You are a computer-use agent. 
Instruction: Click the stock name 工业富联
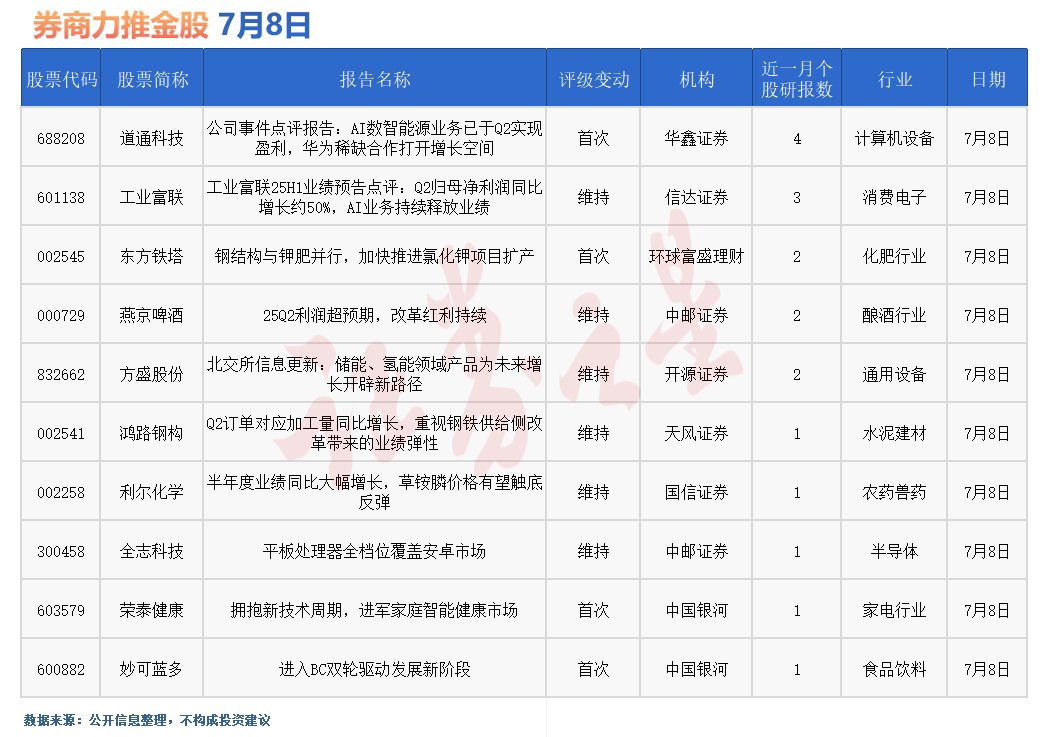pyautogui.click(x=152, y=197)
